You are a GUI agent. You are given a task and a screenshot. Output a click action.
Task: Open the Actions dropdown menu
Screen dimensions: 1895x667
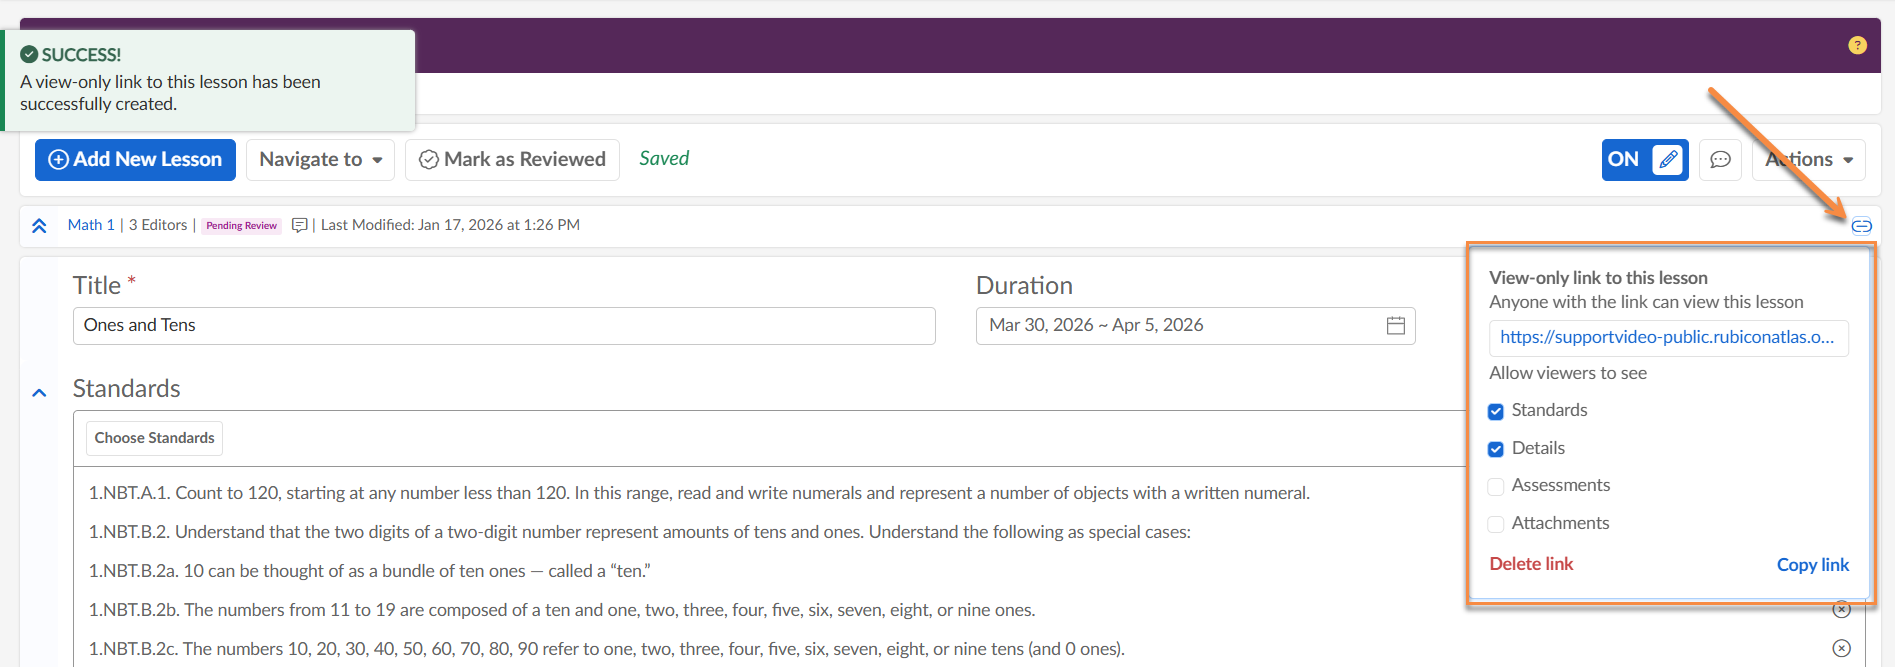(1808, 160)
